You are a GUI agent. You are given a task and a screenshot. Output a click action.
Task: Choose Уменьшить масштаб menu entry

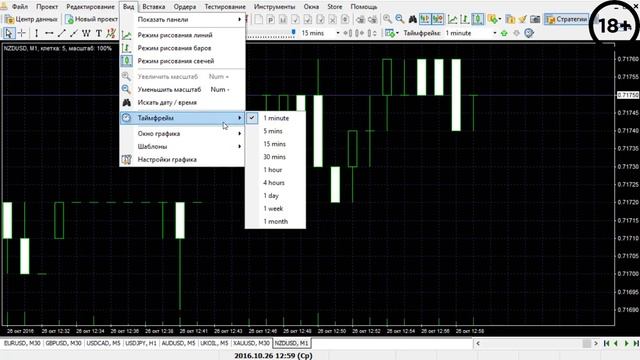pos(182,89)
